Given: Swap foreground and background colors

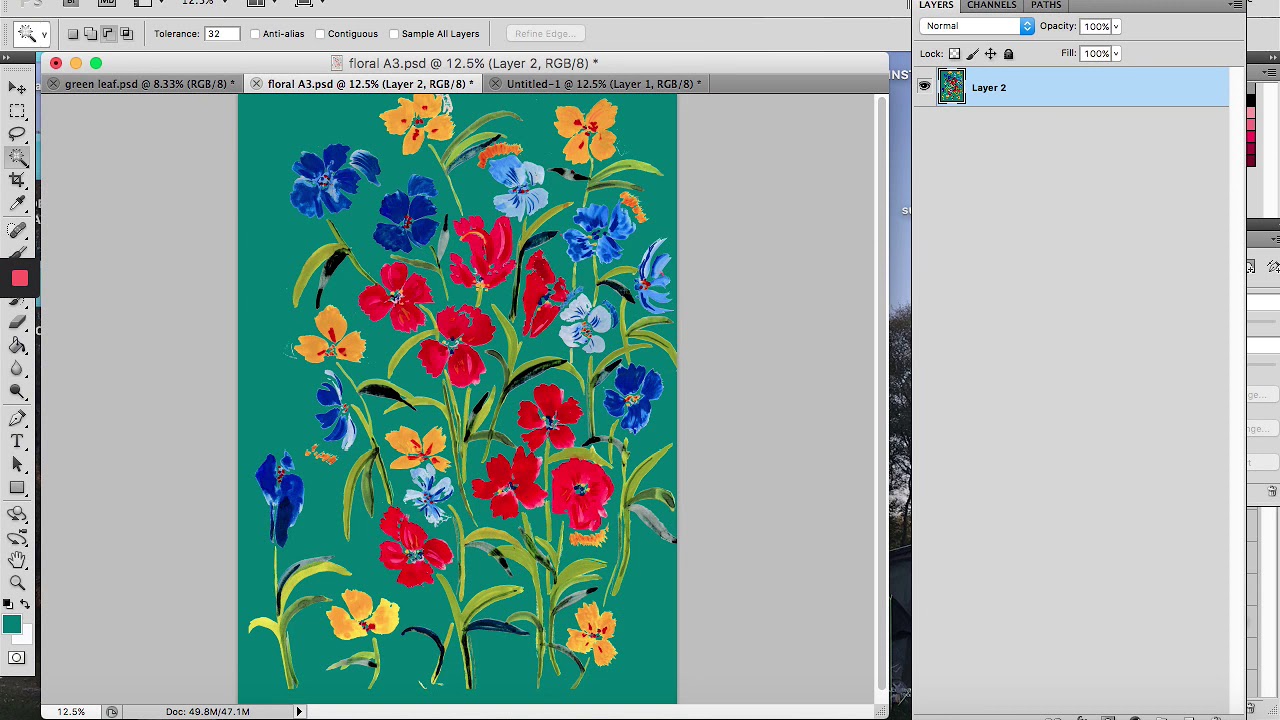Looking at the screenshot, I should coord(25,604).
